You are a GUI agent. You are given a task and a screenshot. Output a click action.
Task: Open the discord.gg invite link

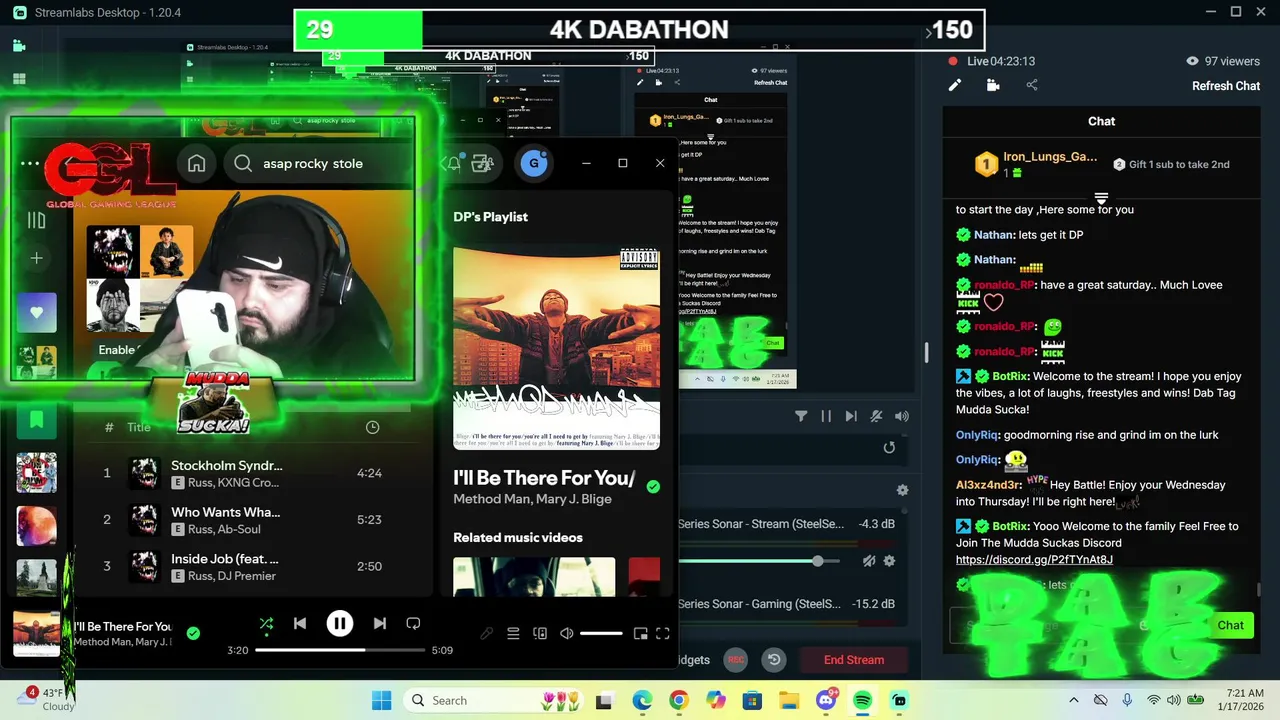[x=1034, y=560]
